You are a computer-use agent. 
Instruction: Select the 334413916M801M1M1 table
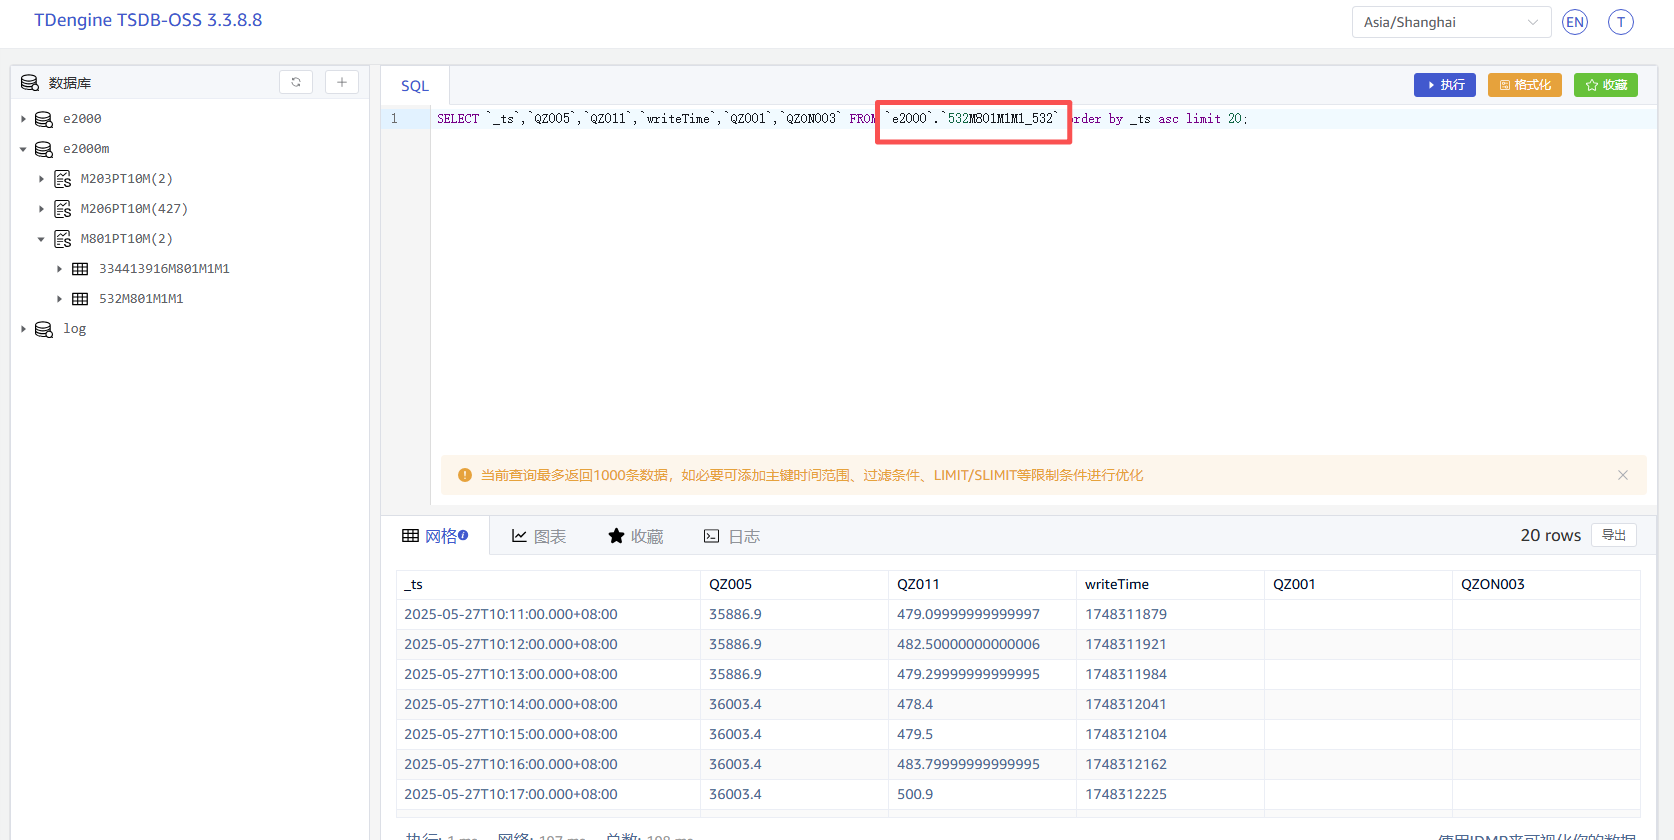164,269
